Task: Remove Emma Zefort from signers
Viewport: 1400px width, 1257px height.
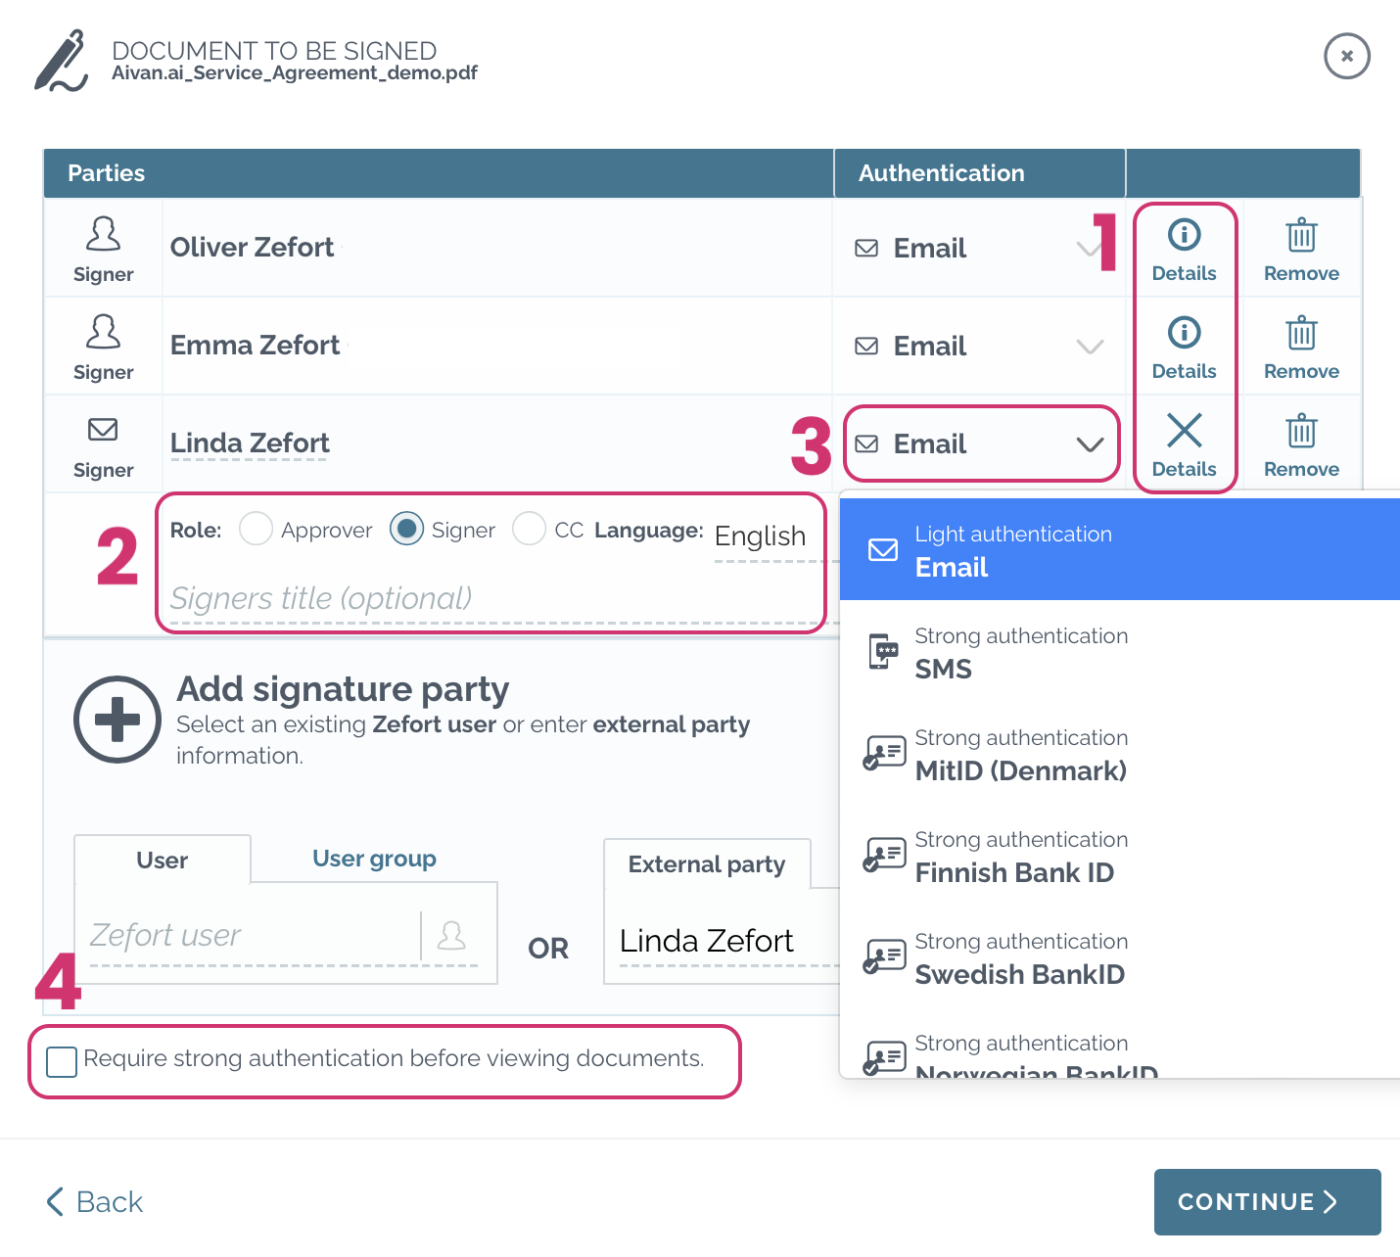Action: click(x=1301, y=347)
